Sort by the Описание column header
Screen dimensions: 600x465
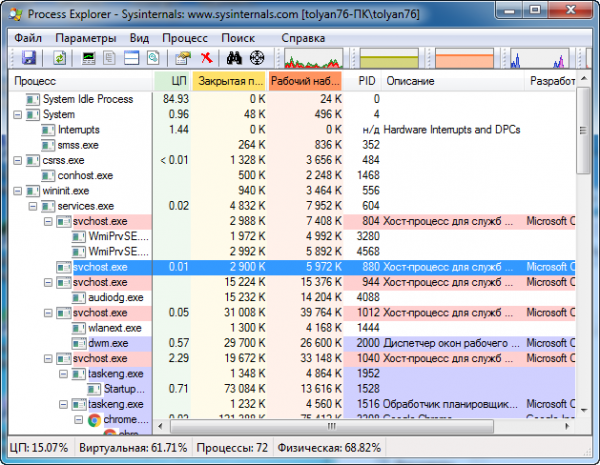click(x=453, y=81)
